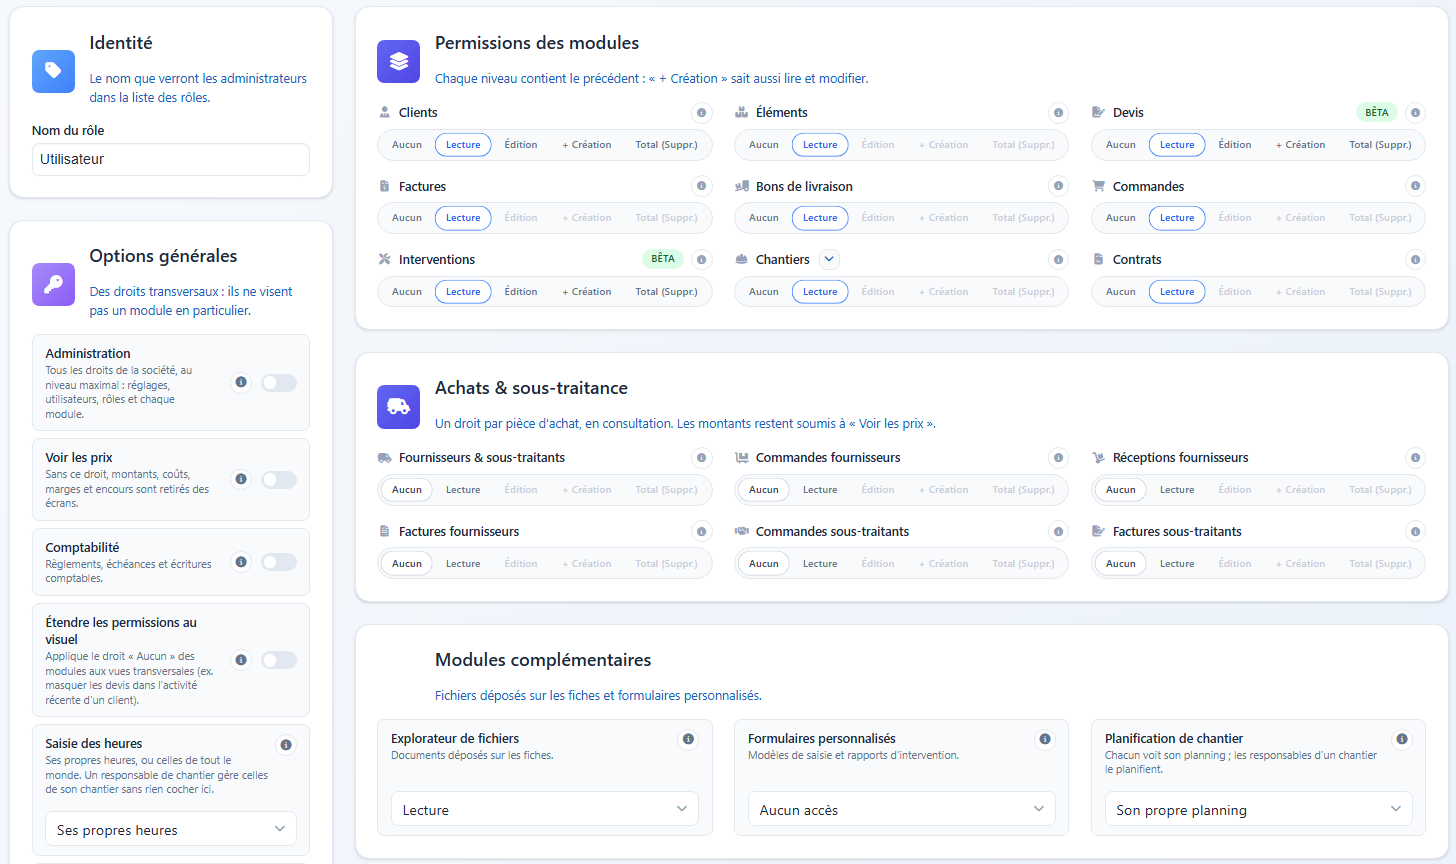Screen dimensions: 1456x864
Task: Toggle the Comptabilité option
Action: coord(279,562)
